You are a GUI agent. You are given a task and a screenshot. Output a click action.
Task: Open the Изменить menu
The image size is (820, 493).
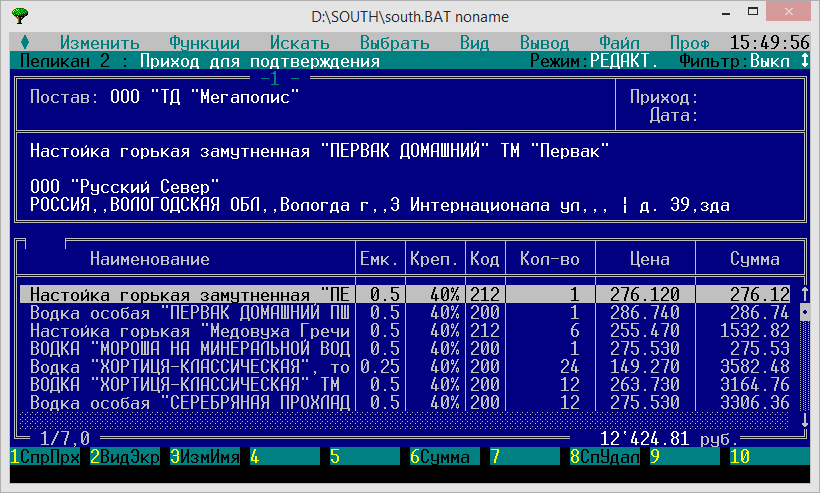tap(99, 43)
